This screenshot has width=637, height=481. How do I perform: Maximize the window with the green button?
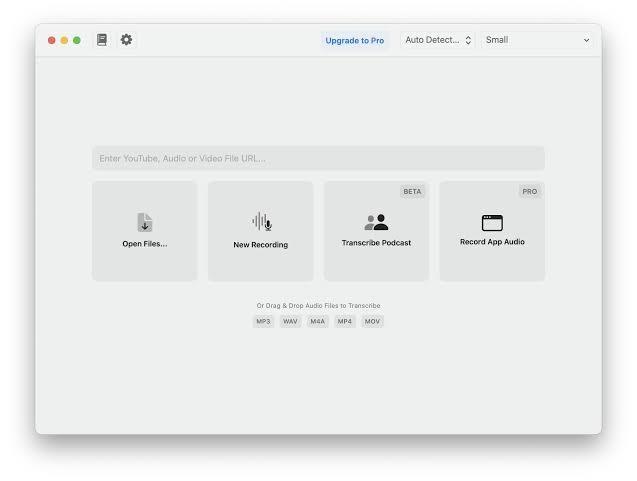77,40
